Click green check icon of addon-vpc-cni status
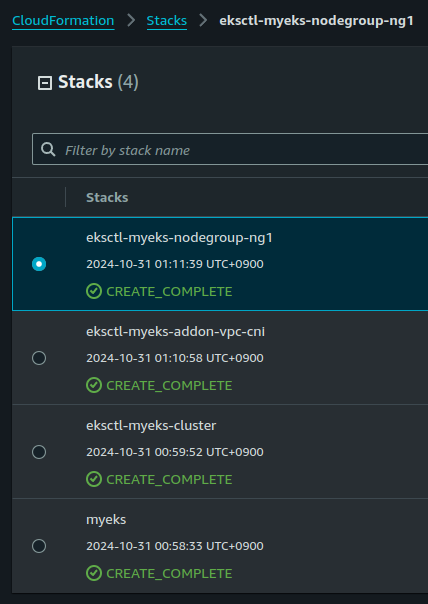The image size is (428, 604). click(x=94, y=385)
